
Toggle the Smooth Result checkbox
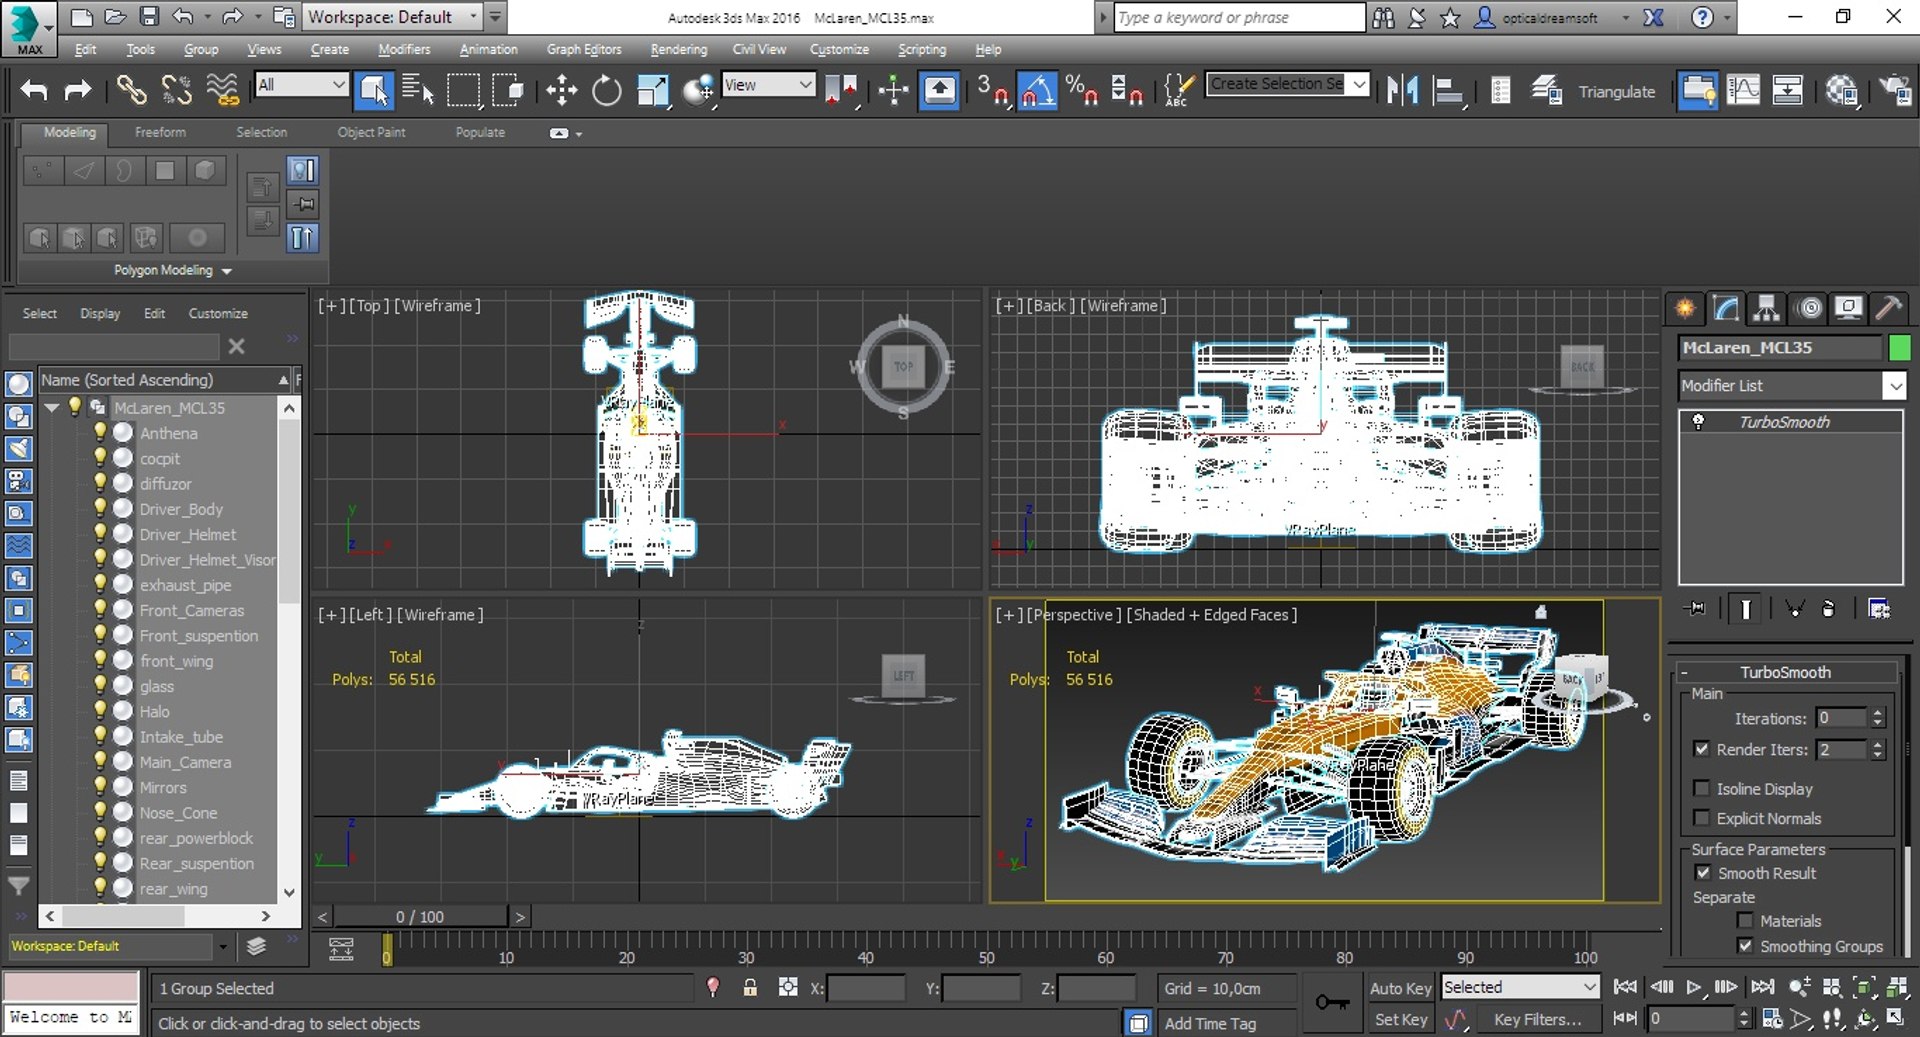[1703, 873]
